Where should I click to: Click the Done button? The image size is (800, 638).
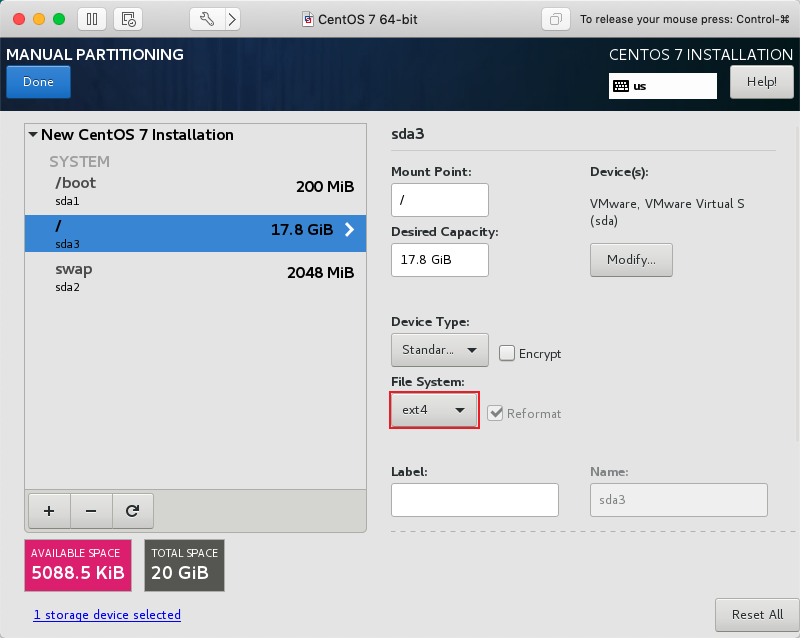38,82
